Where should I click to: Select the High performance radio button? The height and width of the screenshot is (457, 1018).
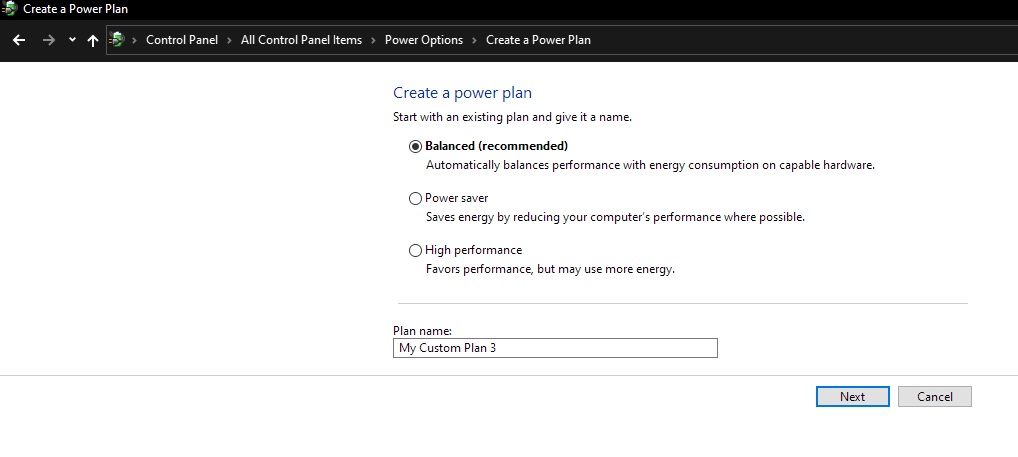pos(416,250)
